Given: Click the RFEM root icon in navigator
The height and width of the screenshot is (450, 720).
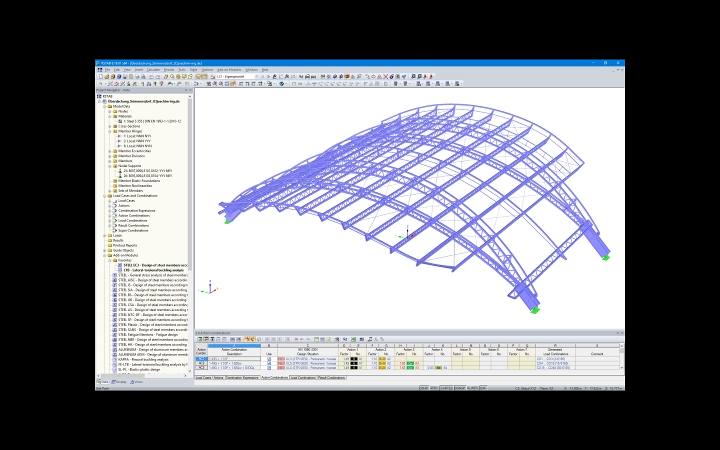Looking at the screenshot, I should click(x=99, y=96).
